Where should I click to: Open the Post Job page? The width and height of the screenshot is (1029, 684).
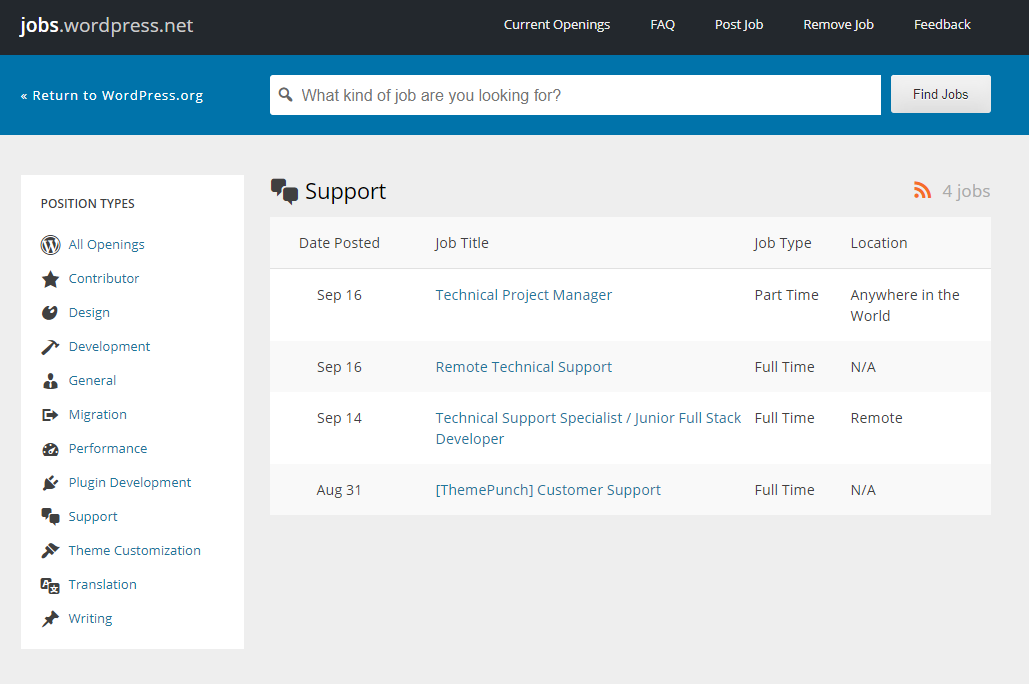click(739, 25)
